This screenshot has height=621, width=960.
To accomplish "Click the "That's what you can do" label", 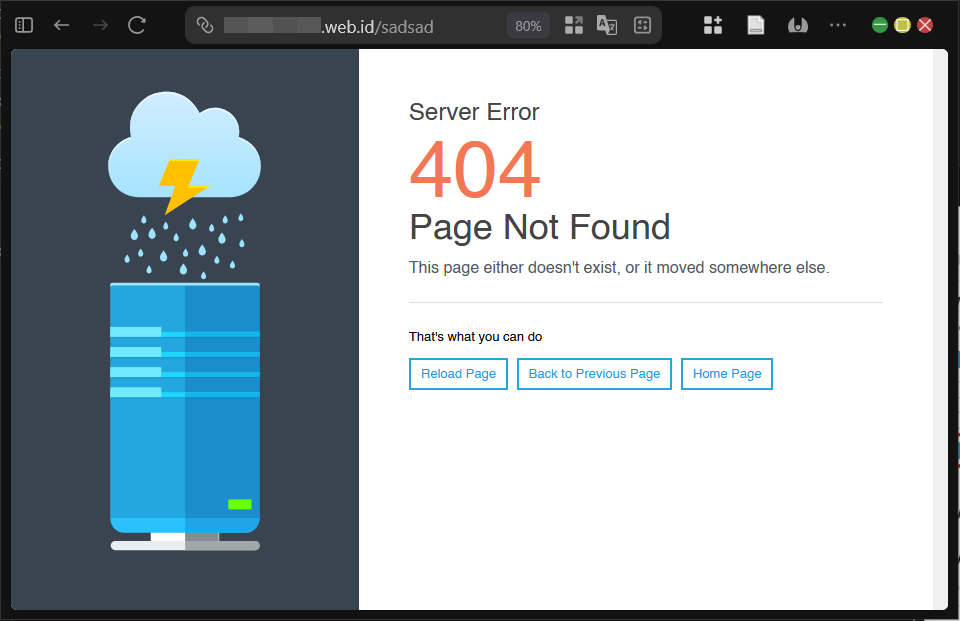I will [x=475, y=337].
